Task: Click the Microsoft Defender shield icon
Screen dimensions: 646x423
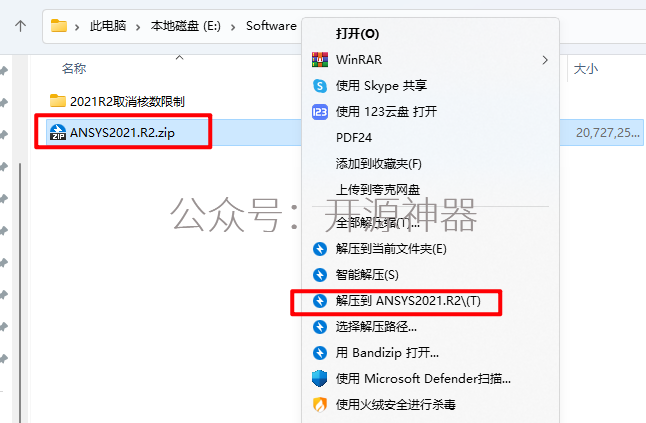Action: click(x=320, y=378)
